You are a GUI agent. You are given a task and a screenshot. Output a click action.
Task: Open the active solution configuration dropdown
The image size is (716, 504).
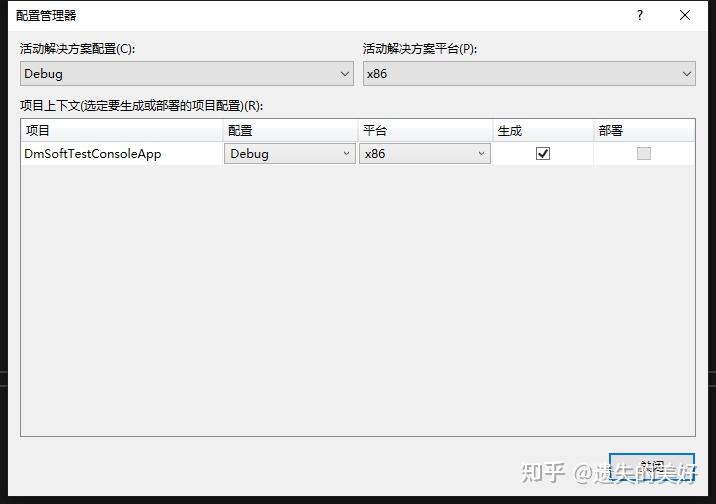pyautogui.click(x=187, y=74)
